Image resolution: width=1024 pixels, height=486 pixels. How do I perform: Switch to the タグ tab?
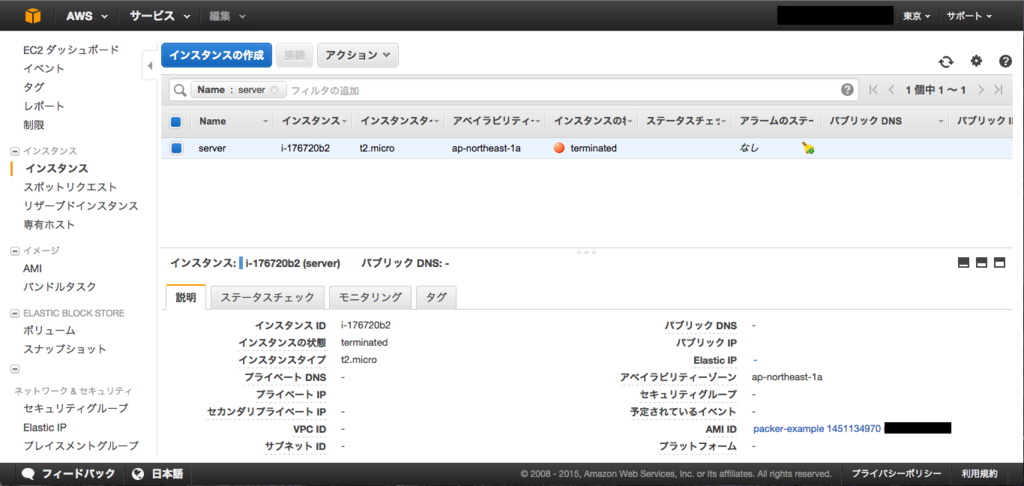click(436, 298)
